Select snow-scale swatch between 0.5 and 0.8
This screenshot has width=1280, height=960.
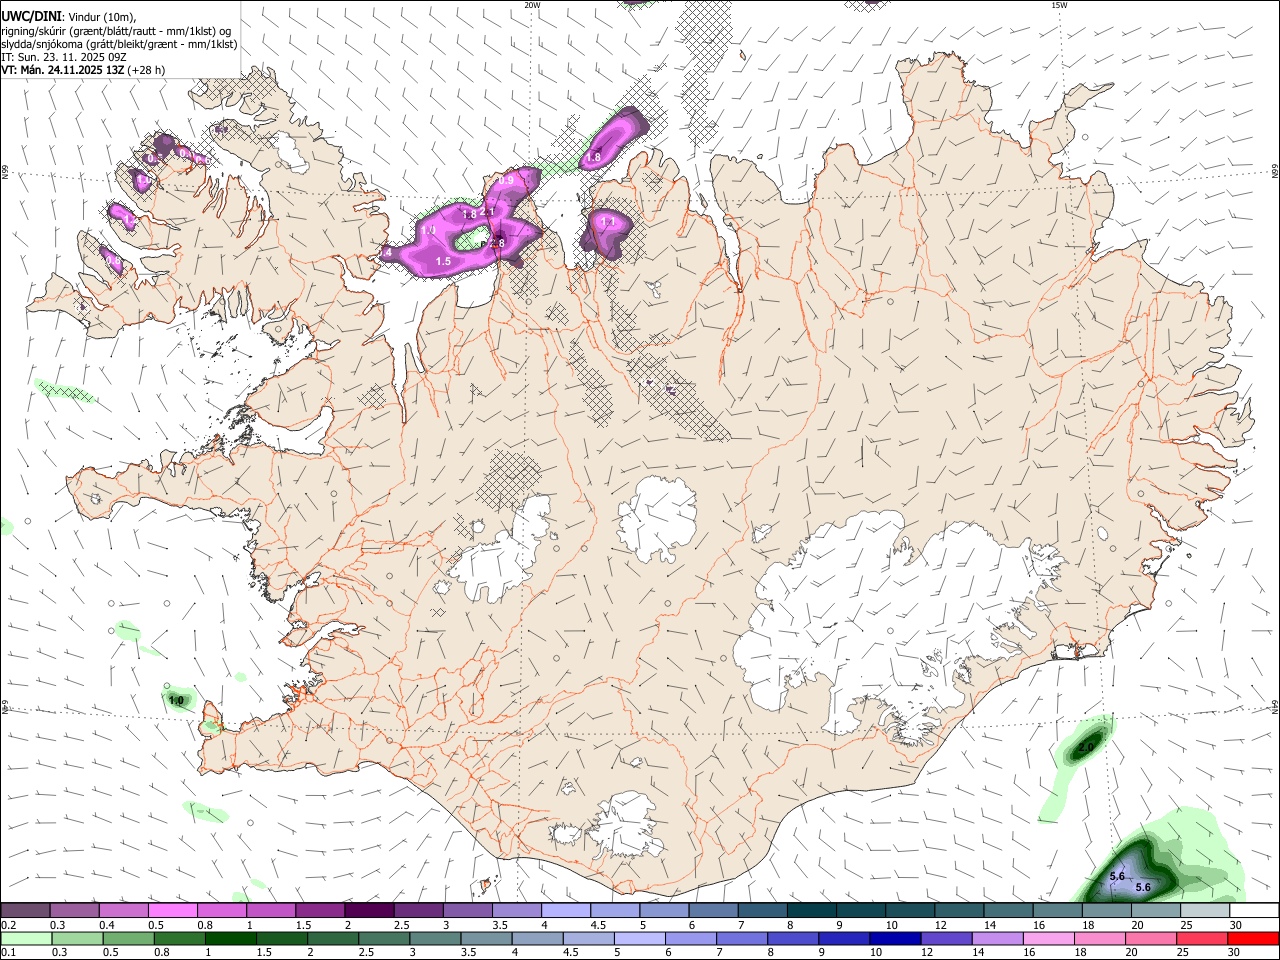click(x=172, y=910)
